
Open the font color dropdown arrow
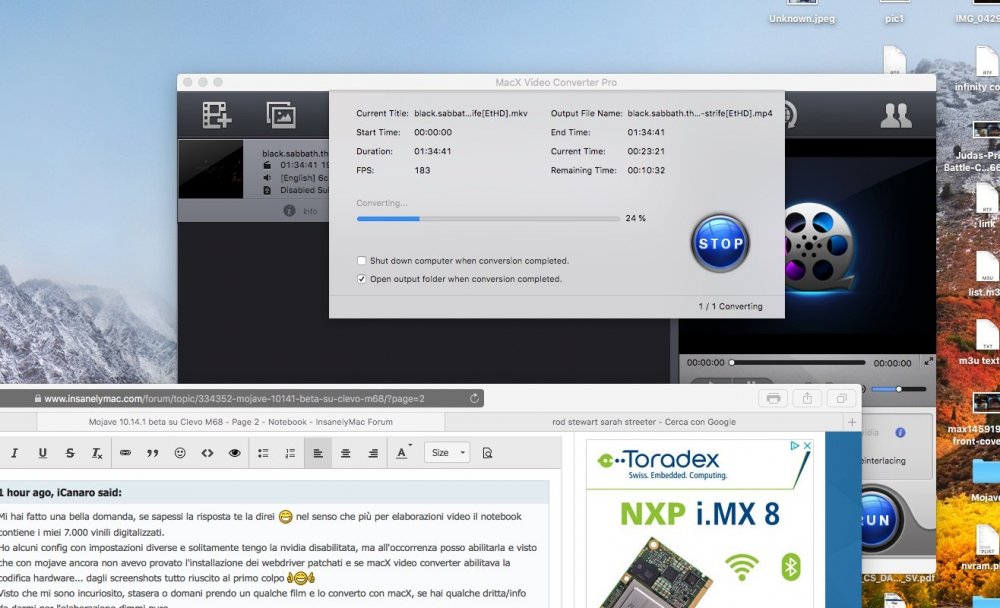coord(410,445)
